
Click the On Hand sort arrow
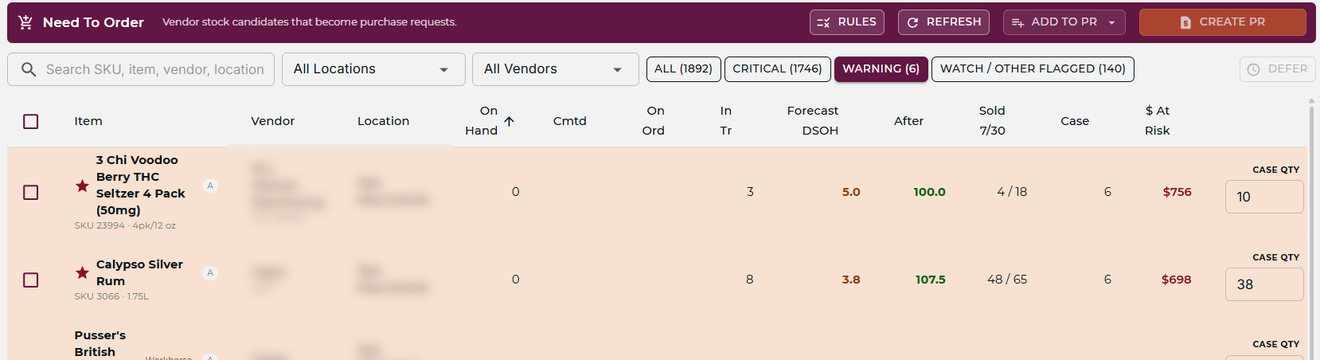[509, 121]
